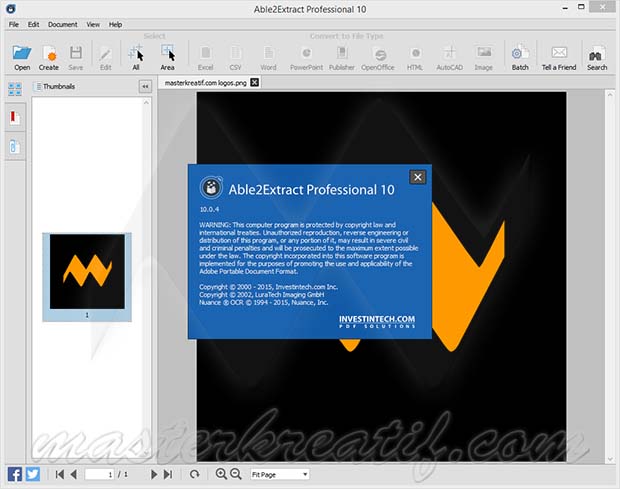Choose the Select Area tool
The width and height of the screenshot is (620, 489).
(x=167, y=57)
